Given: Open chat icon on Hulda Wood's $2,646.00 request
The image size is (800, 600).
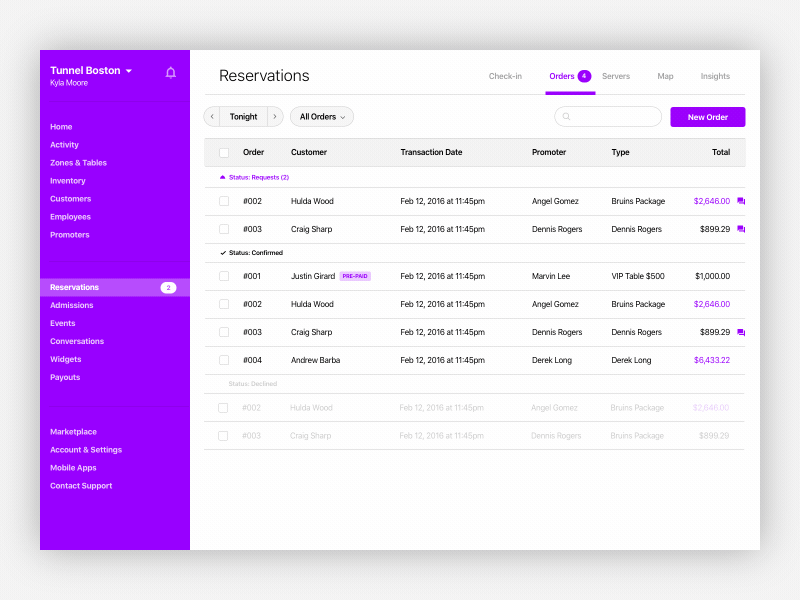Looking at the screenshot, I should (x=741, y=201).
